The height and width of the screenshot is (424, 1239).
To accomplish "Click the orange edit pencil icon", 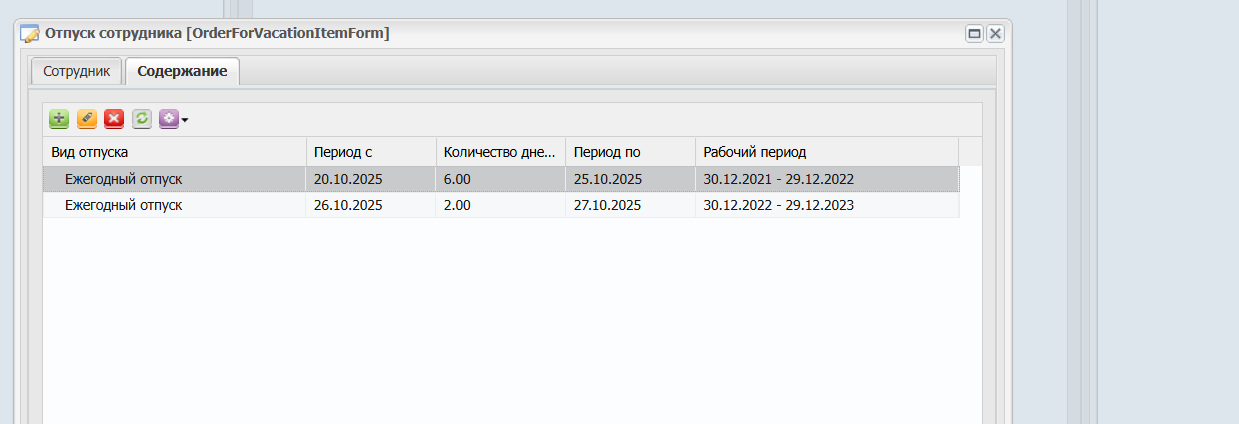I will coord(87,119).
